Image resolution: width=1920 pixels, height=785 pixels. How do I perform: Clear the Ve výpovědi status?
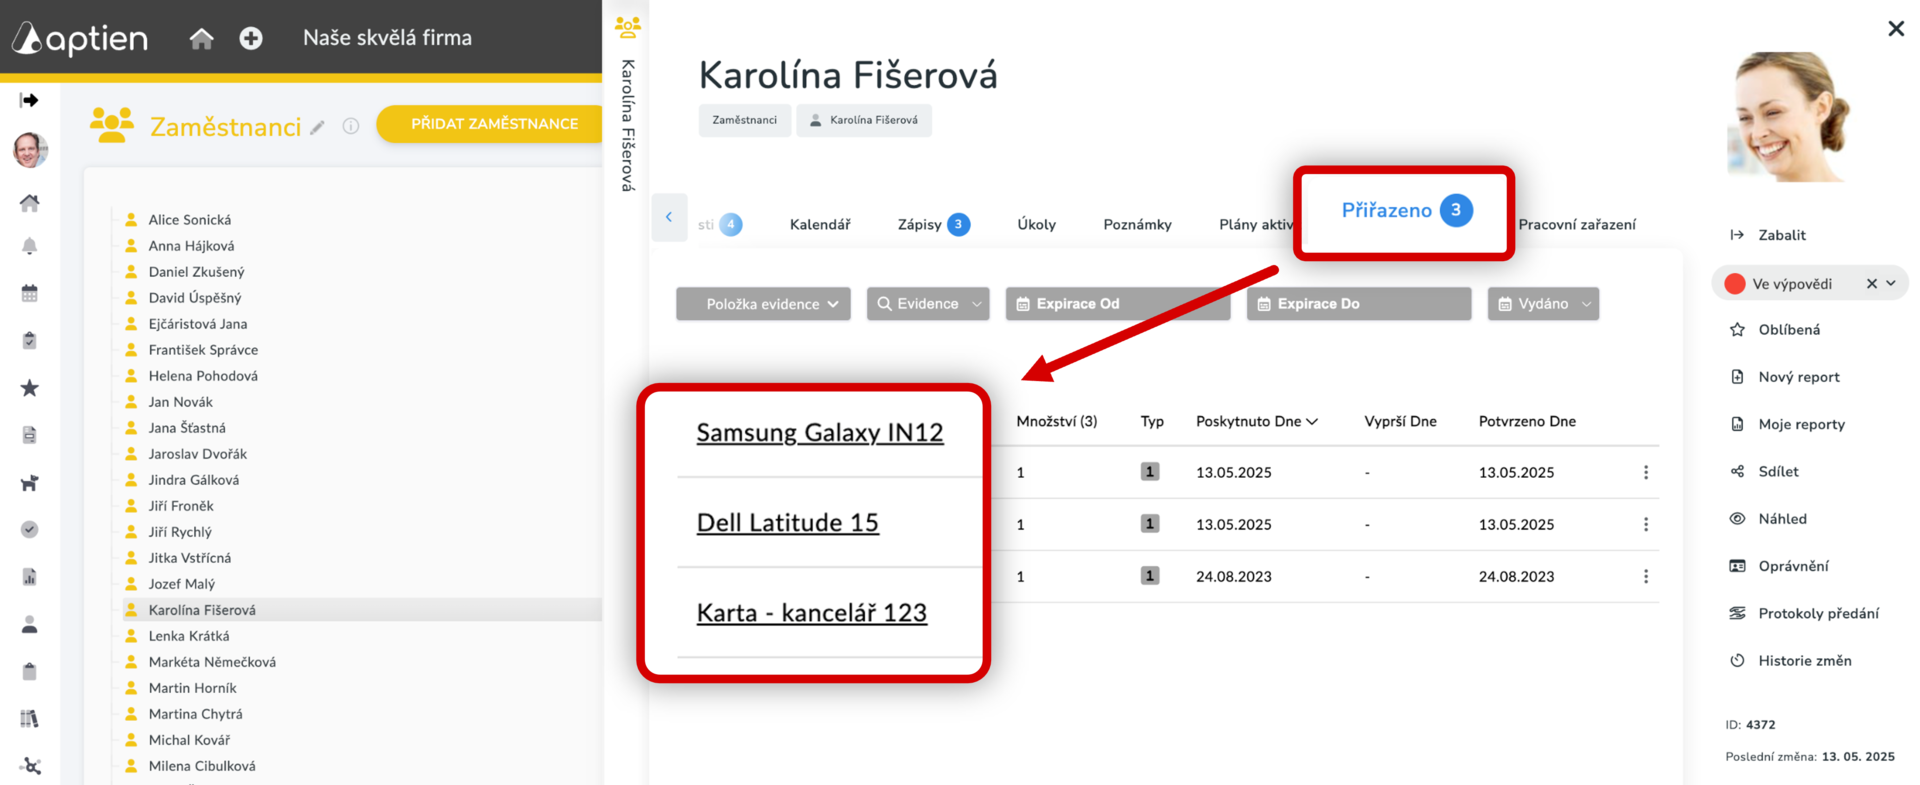[1872, 284]
